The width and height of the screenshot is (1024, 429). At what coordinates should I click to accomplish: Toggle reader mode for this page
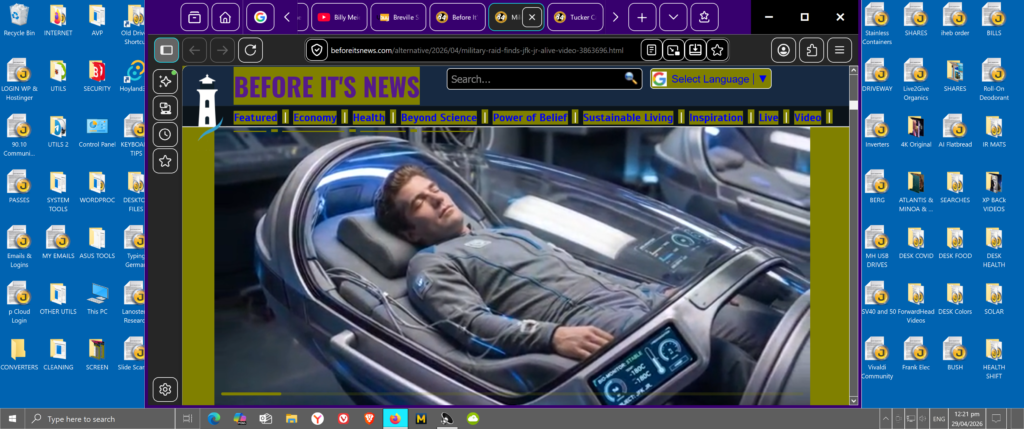tap(651, 50)
